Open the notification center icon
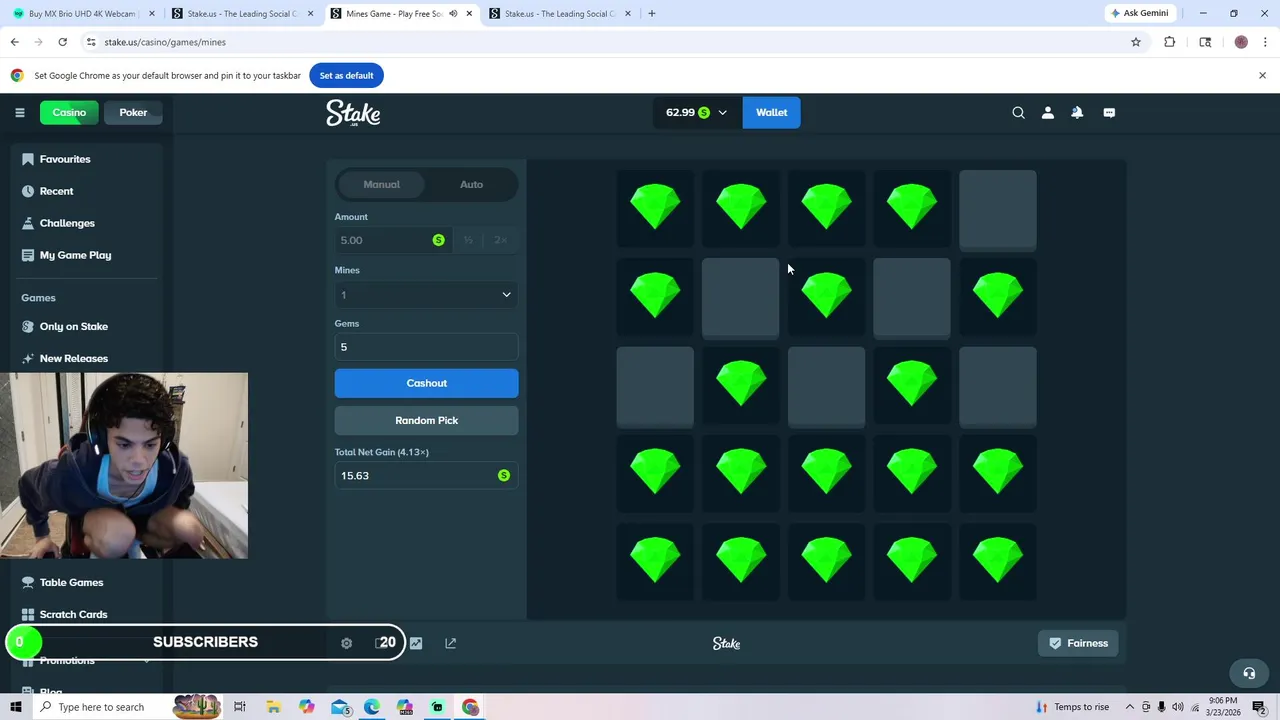 click(x=1259, y=707)
